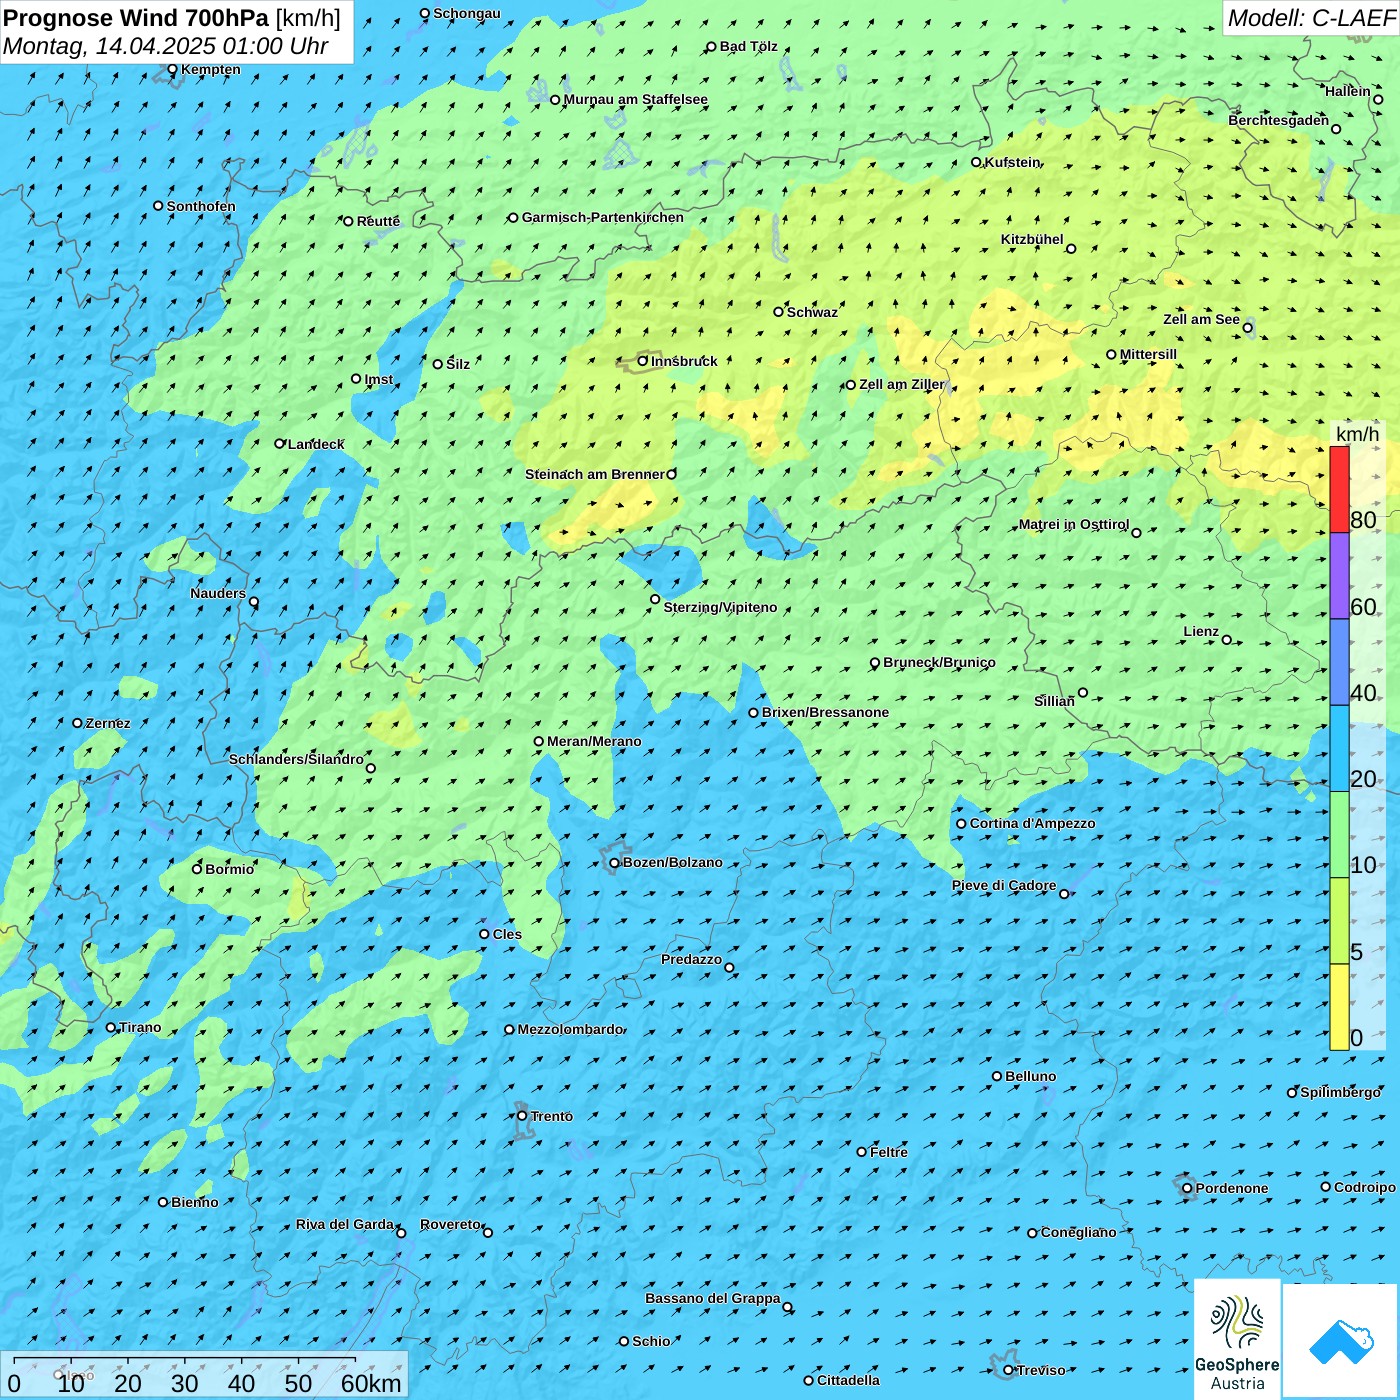Screen dimensions: 1400x1400
Task: Click the Cortina d'Ampezzo place label
Action: tap(1032, 824)
